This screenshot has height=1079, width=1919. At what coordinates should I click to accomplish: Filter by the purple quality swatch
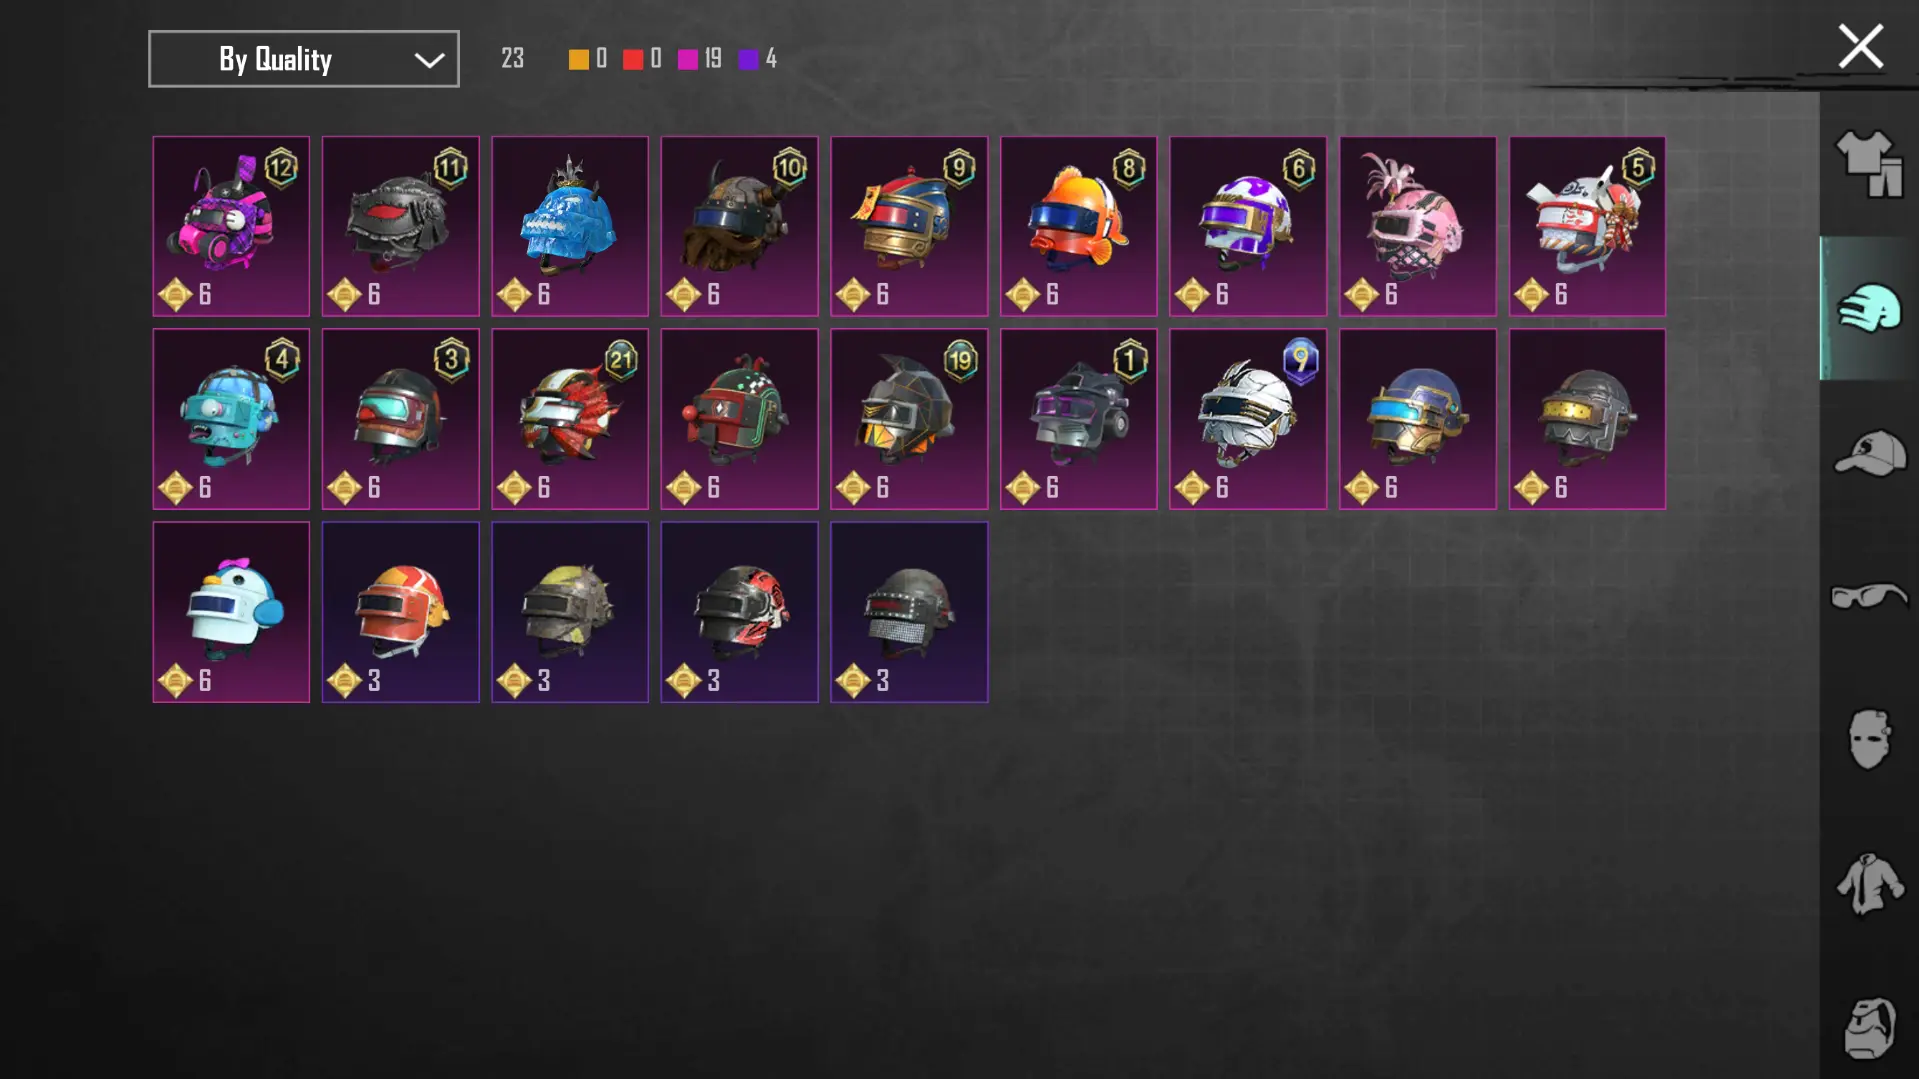pyautogui.click(x=748, y=59)
